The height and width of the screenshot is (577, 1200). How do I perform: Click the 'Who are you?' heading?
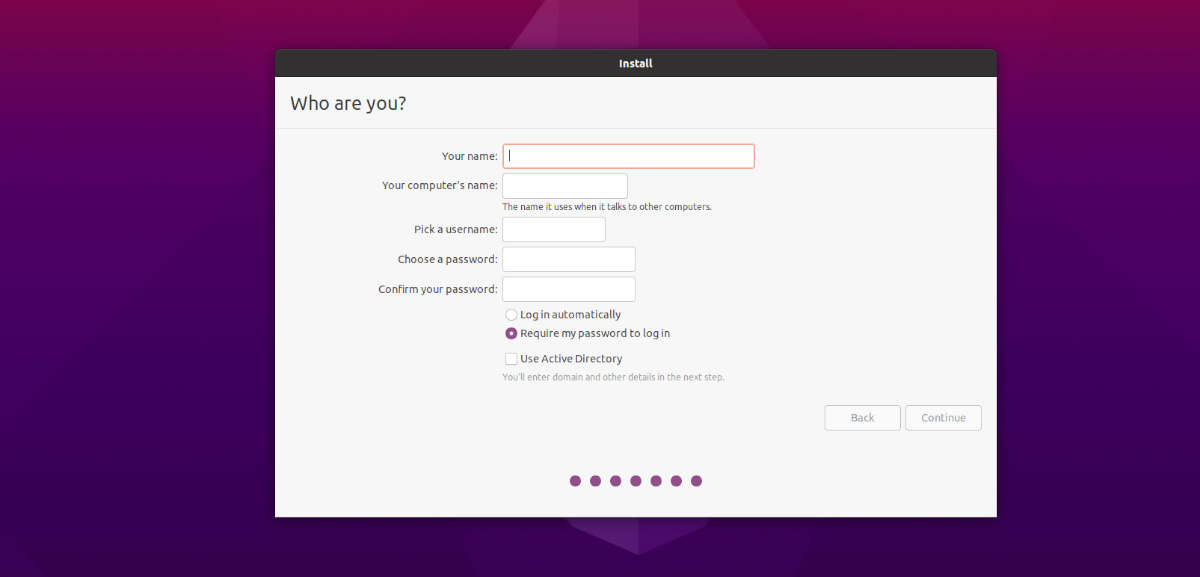348,103
